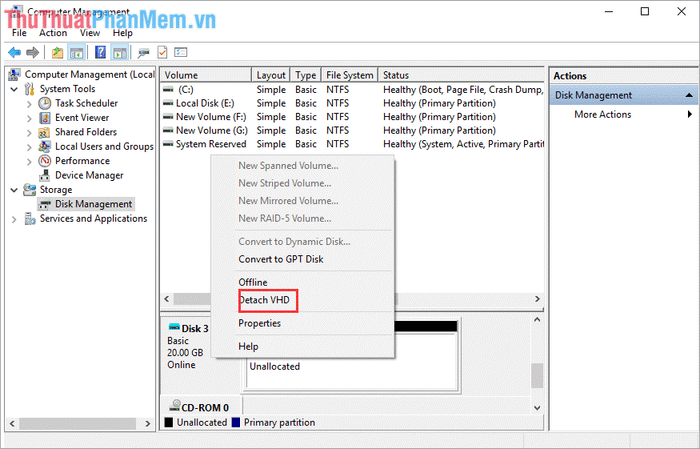Click the Shared Folders icon
Viewport: 700px width, 449px height.
[44, 133]
